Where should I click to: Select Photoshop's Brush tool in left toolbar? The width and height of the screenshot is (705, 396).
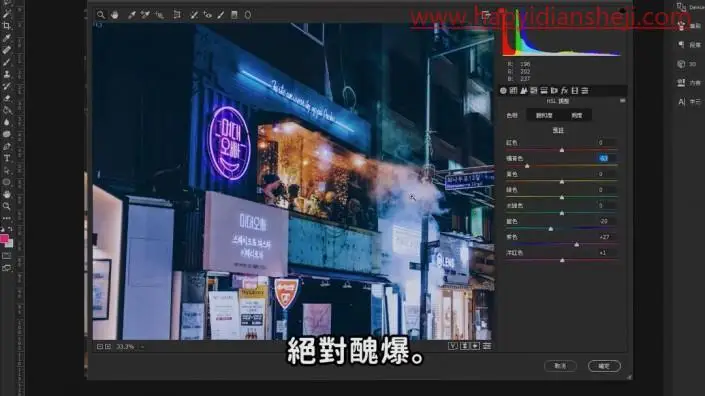[x=7, y=62]
